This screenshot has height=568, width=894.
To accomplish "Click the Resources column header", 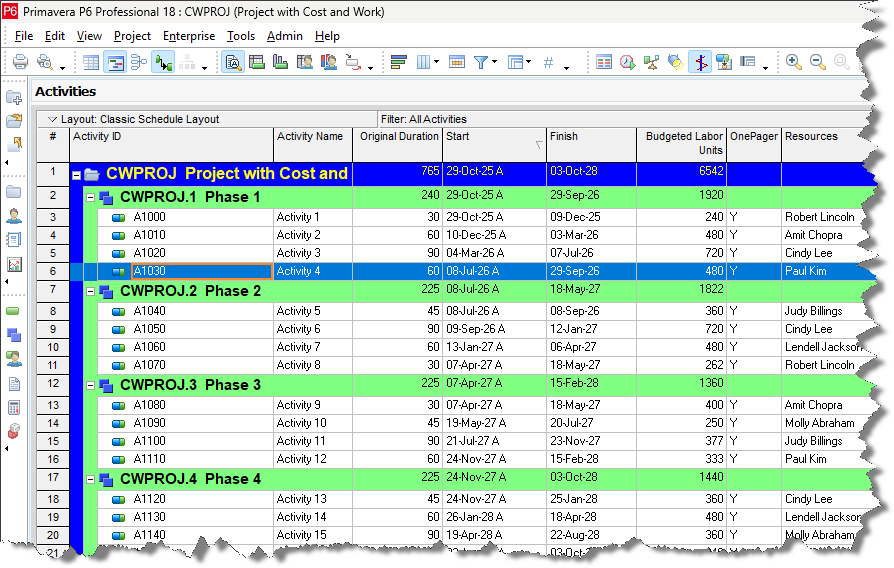I will point(827,145).
